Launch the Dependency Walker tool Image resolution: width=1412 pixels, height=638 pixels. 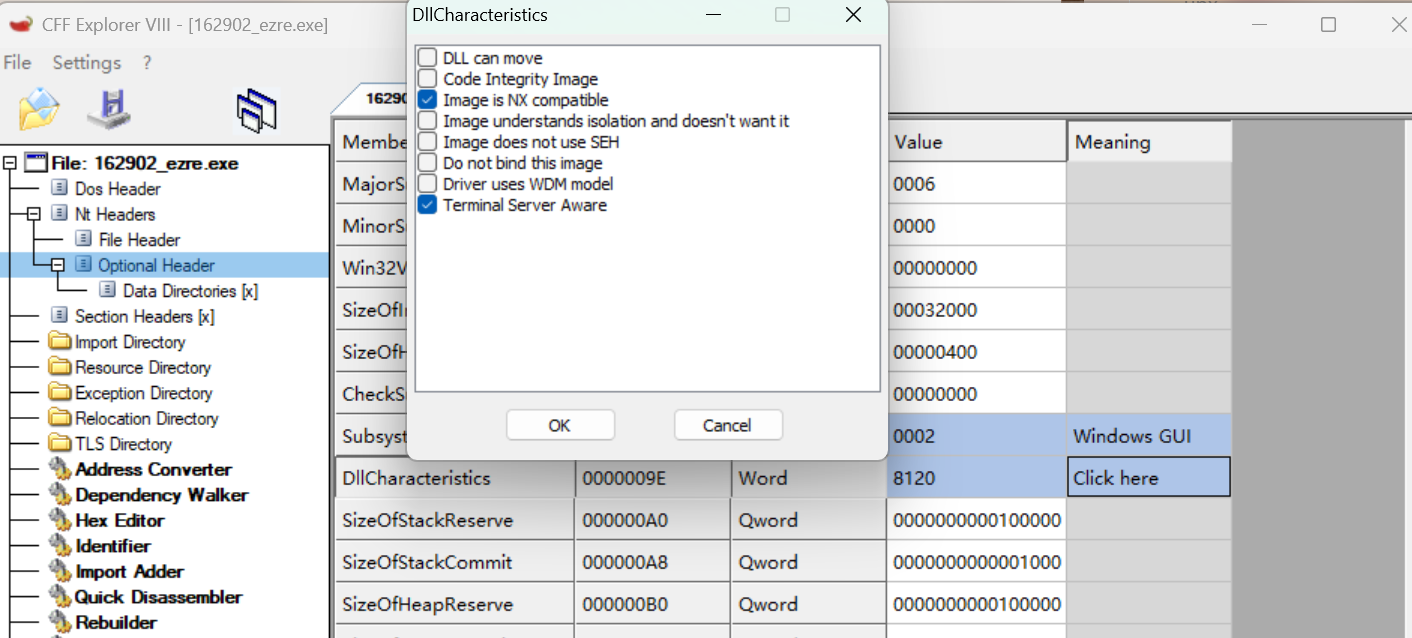pyautogui.click(x=161, y=495)
